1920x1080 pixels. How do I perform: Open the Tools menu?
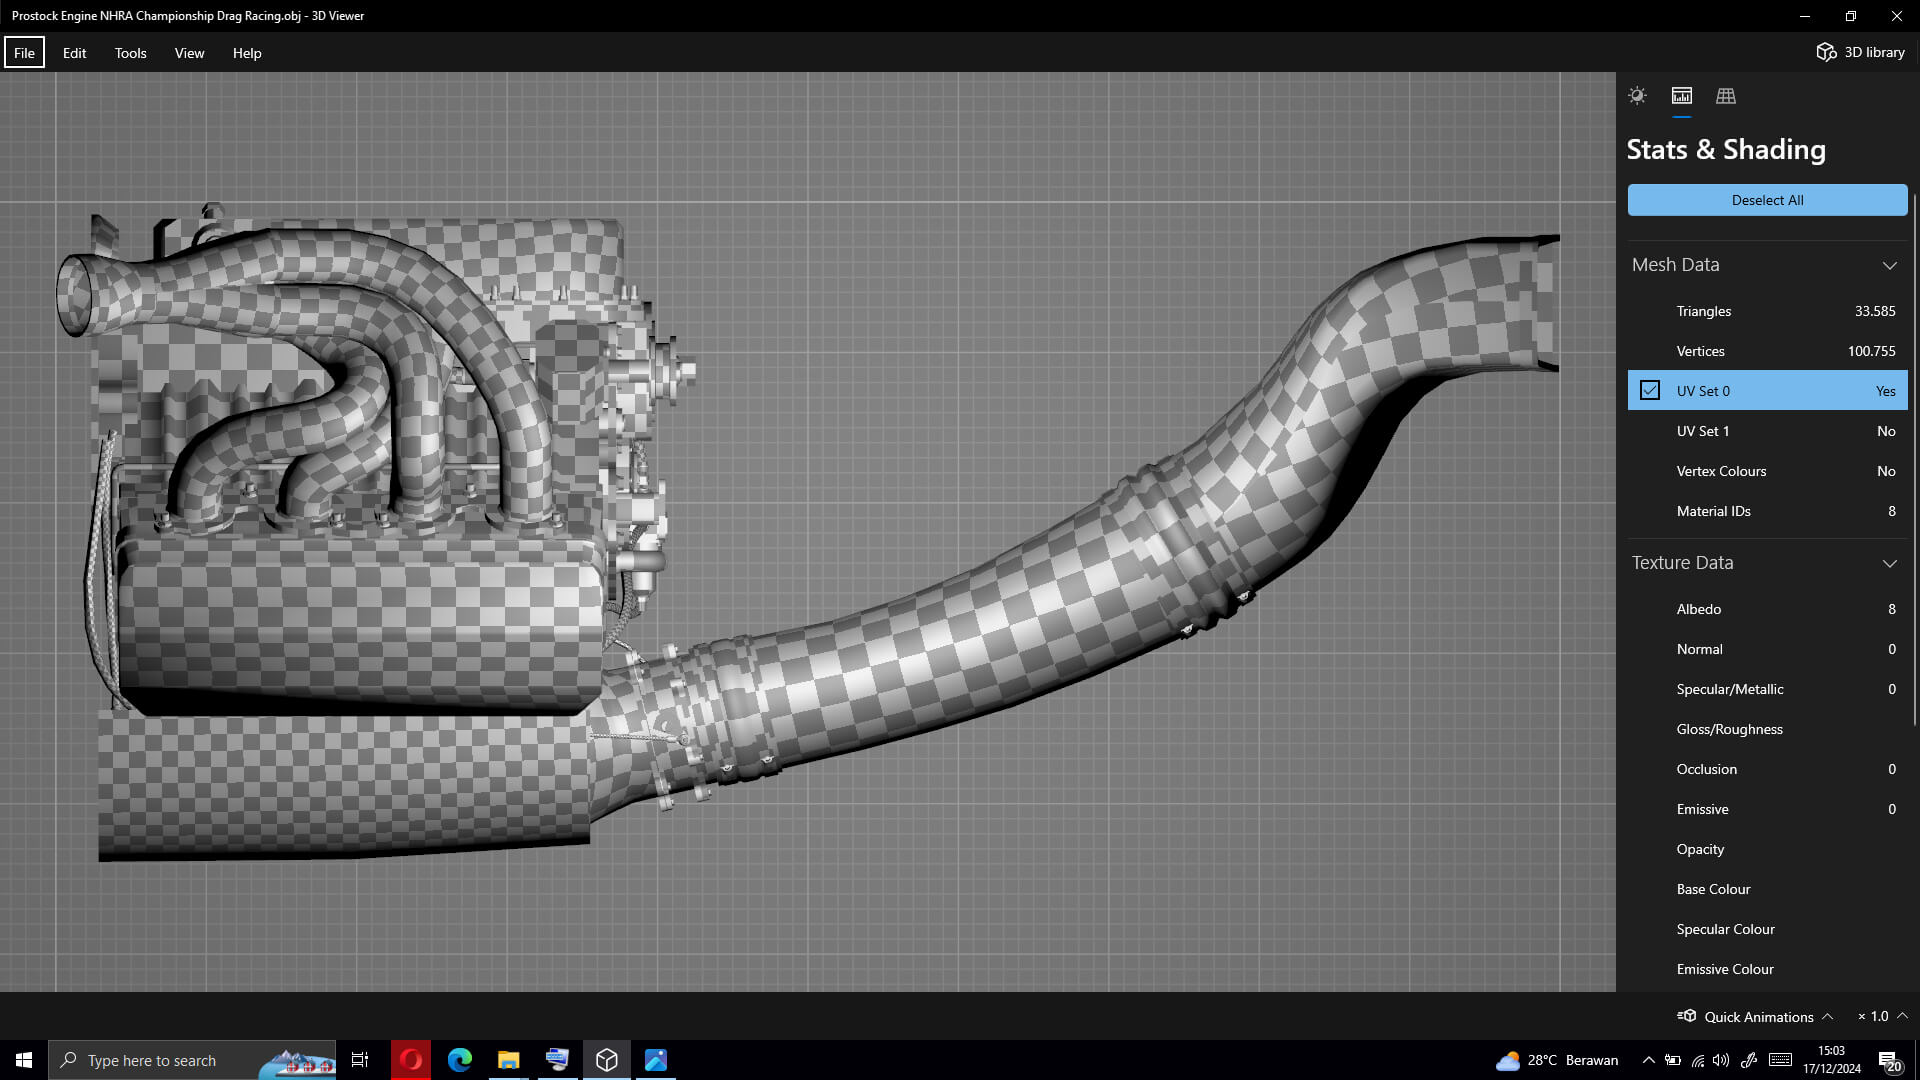pyautogui.click(x=130, y=53)
